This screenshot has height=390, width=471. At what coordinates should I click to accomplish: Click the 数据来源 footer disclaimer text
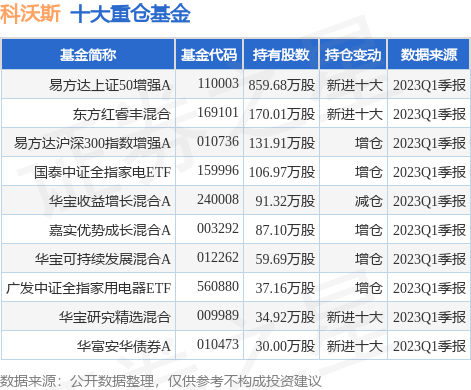(x=160, y=381)
